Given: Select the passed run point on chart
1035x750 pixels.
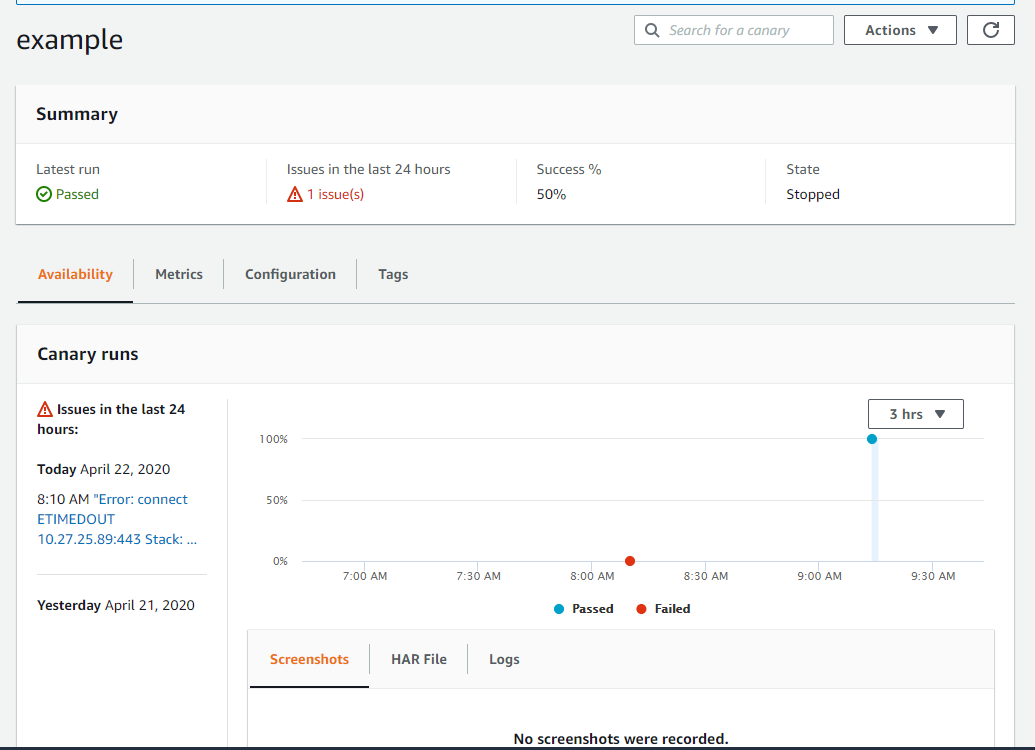Looking at the screenshot, I should (x=872, y=439).
